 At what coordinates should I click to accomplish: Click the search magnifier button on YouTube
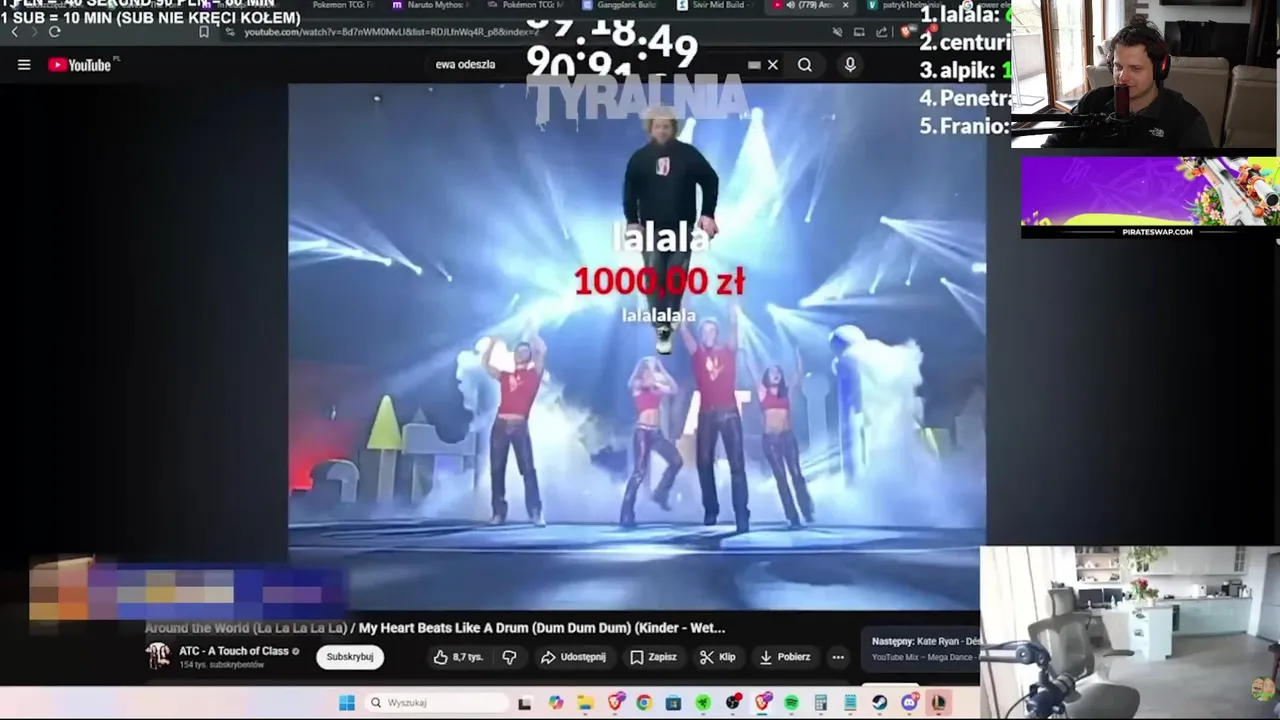tap(805, 65)
